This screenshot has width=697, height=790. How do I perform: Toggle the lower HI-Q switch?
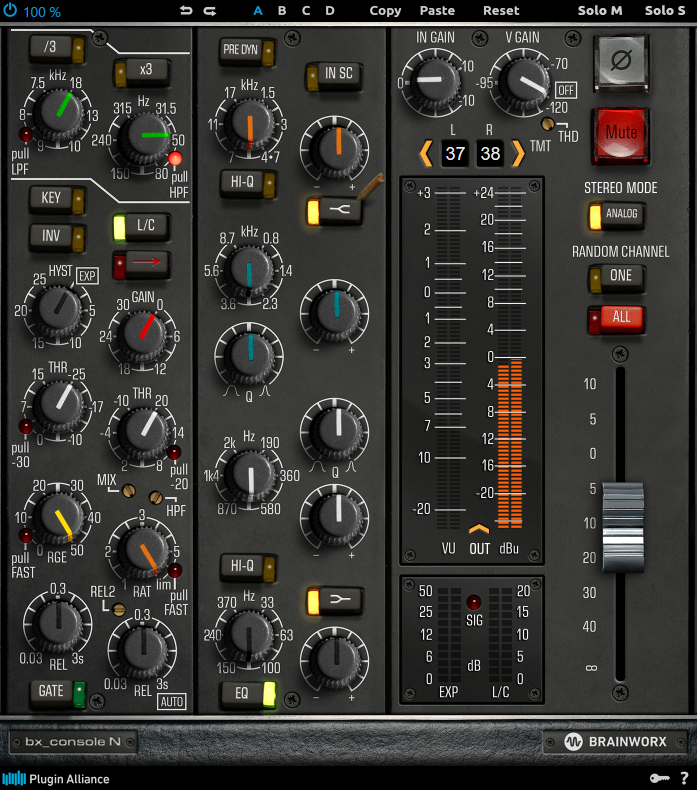click(248, 567)
